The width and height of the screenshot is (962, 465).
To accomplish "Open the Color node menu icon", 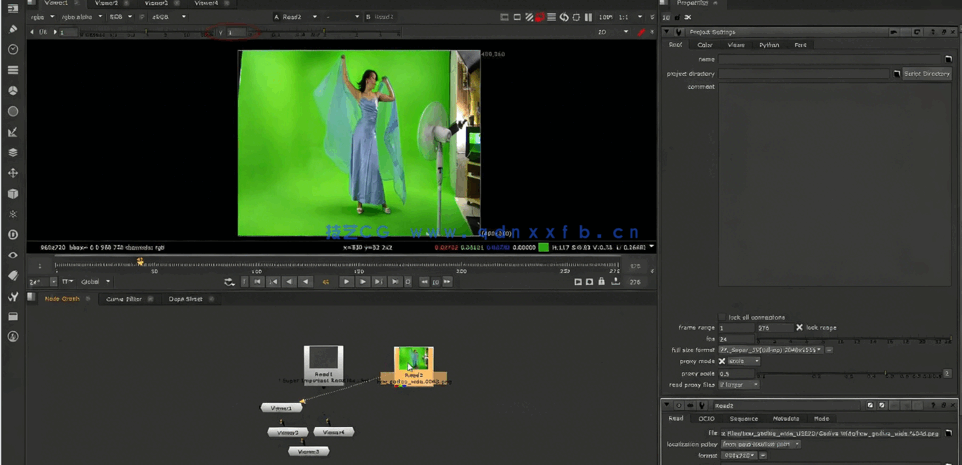I will click(x=13, y=90).
